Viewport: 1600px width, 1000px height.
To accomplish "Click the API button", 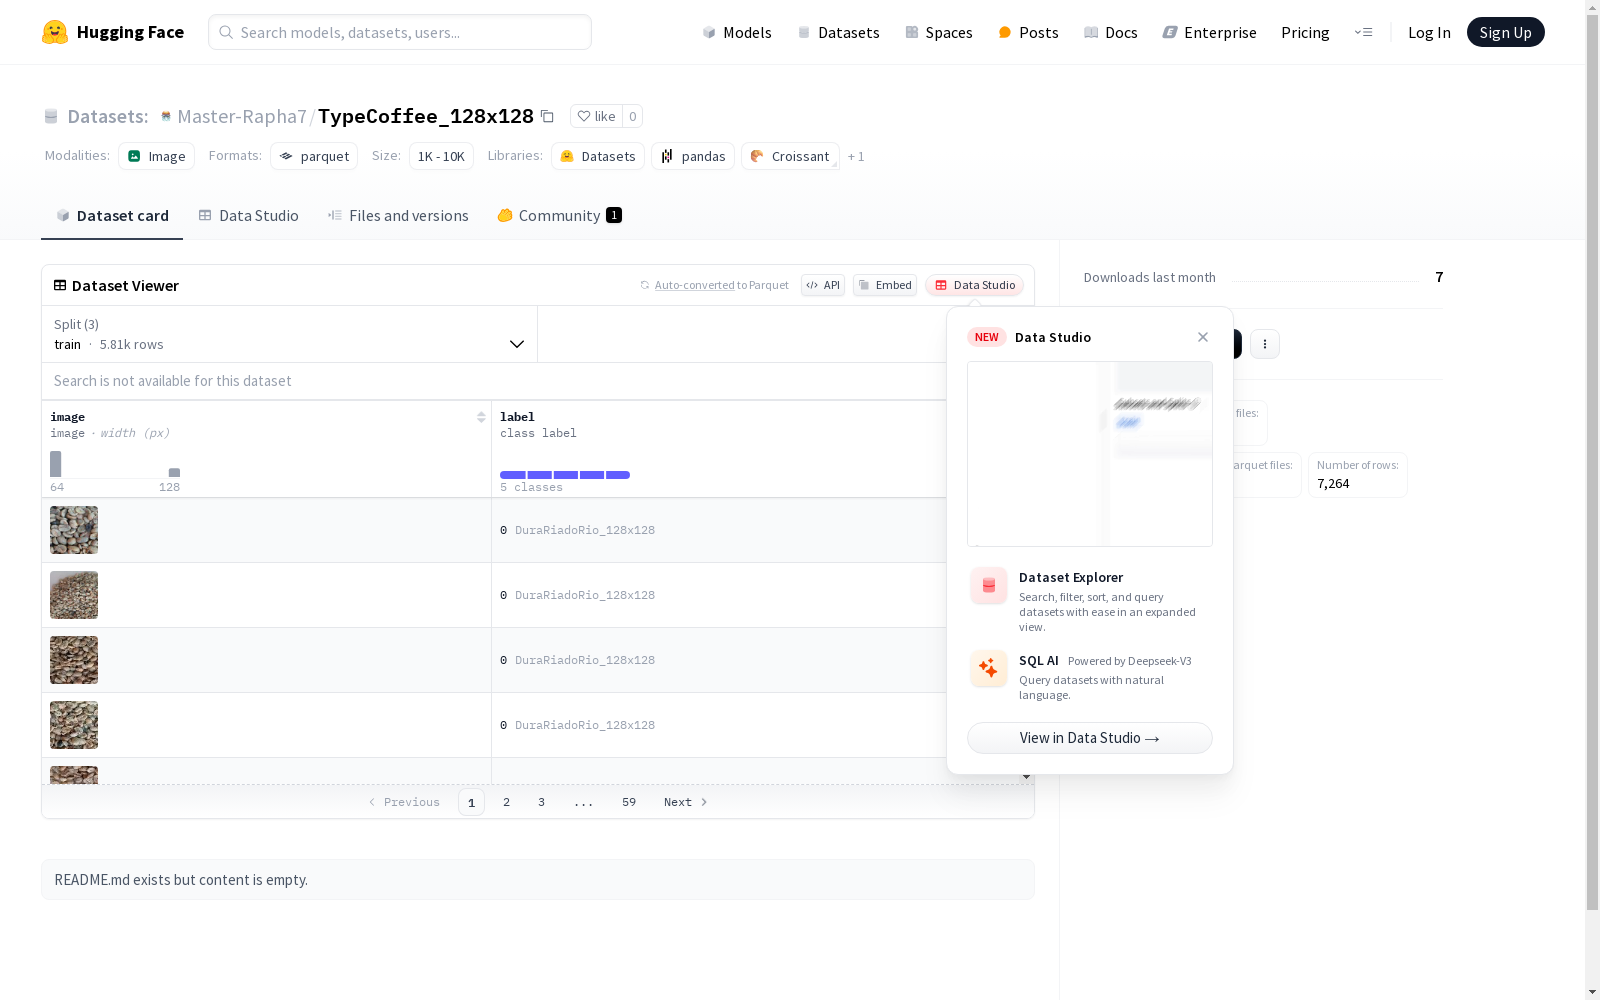I will point(823,285).
